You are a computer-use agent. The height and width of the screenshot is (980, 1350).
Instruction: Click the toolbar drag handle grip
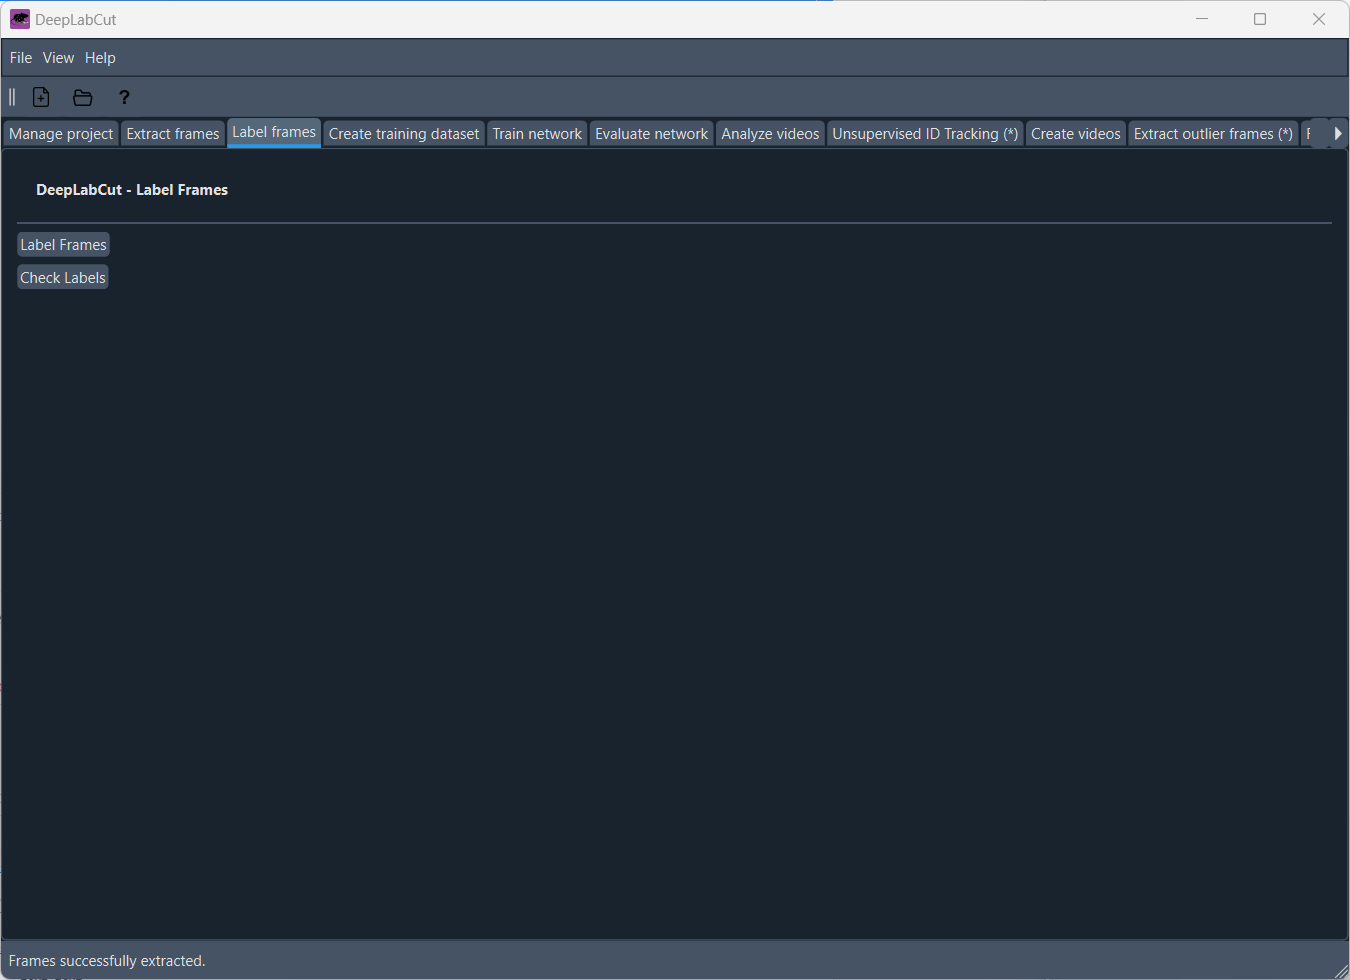pos(12,97)
